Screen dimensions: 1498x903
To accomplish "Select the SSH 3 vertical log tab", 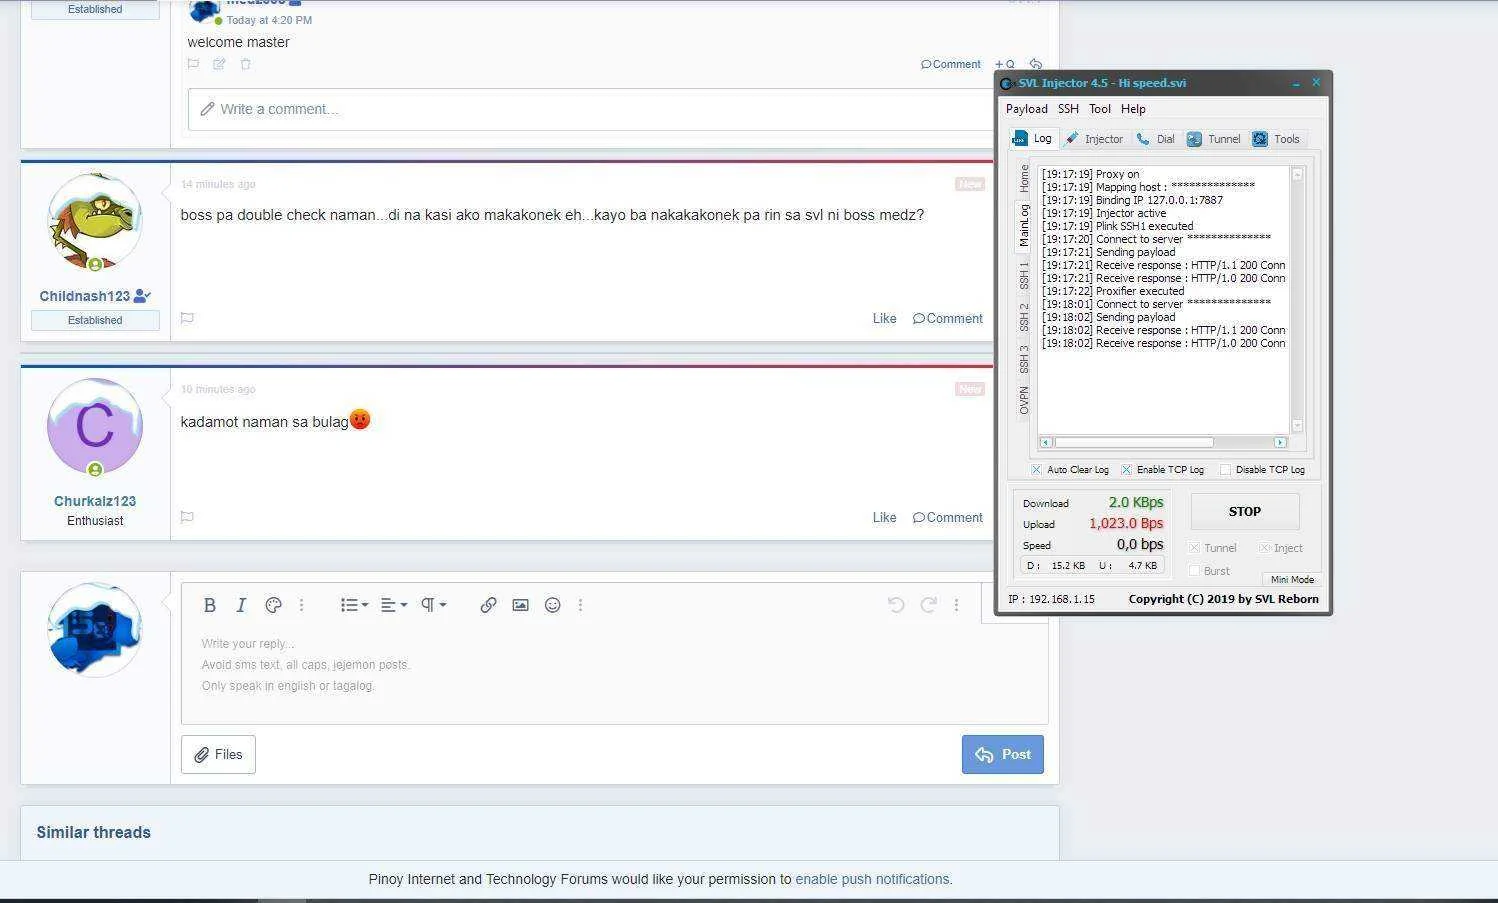I will coord(1024,359).
